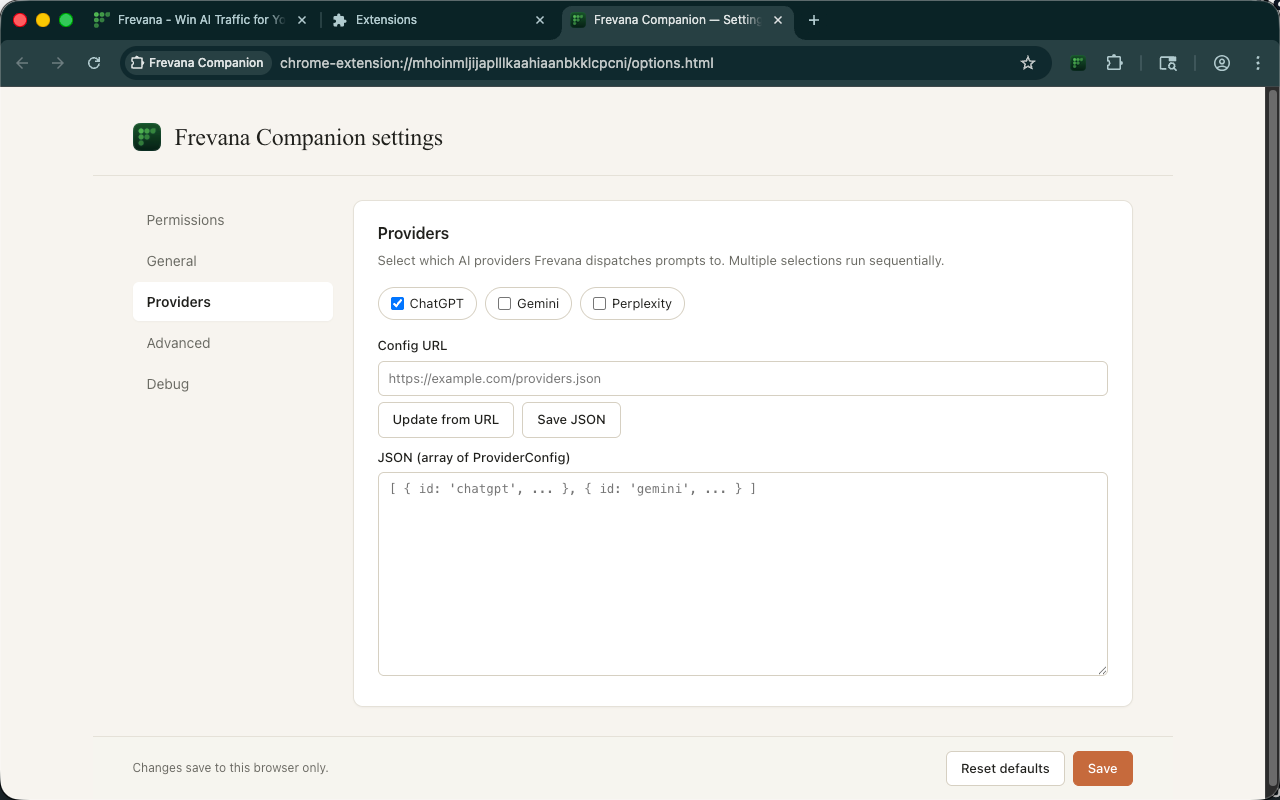
Task: Switch to the Extensions browser tab
Action: point(440,20)
